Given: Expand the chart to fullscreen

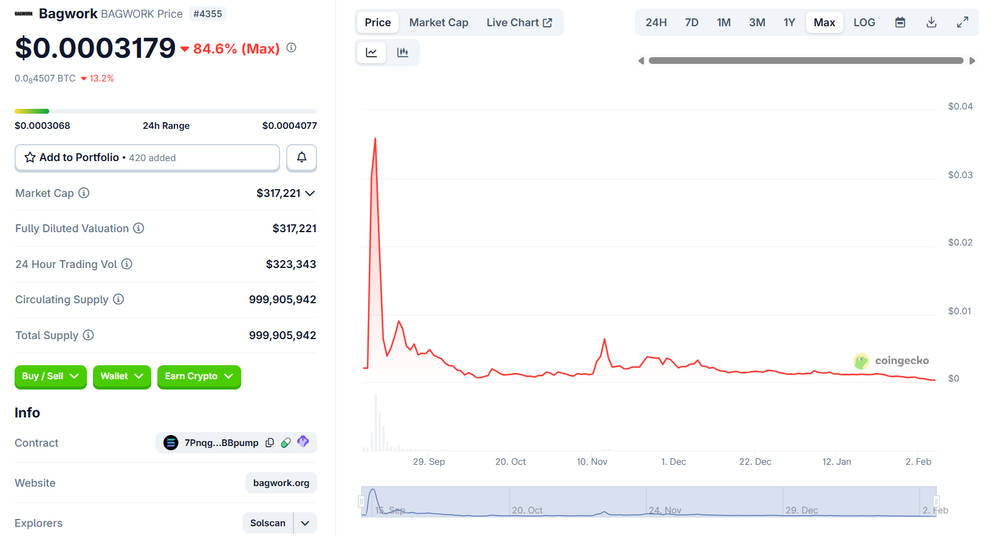Looking at the screenshot, I should 962,22.
